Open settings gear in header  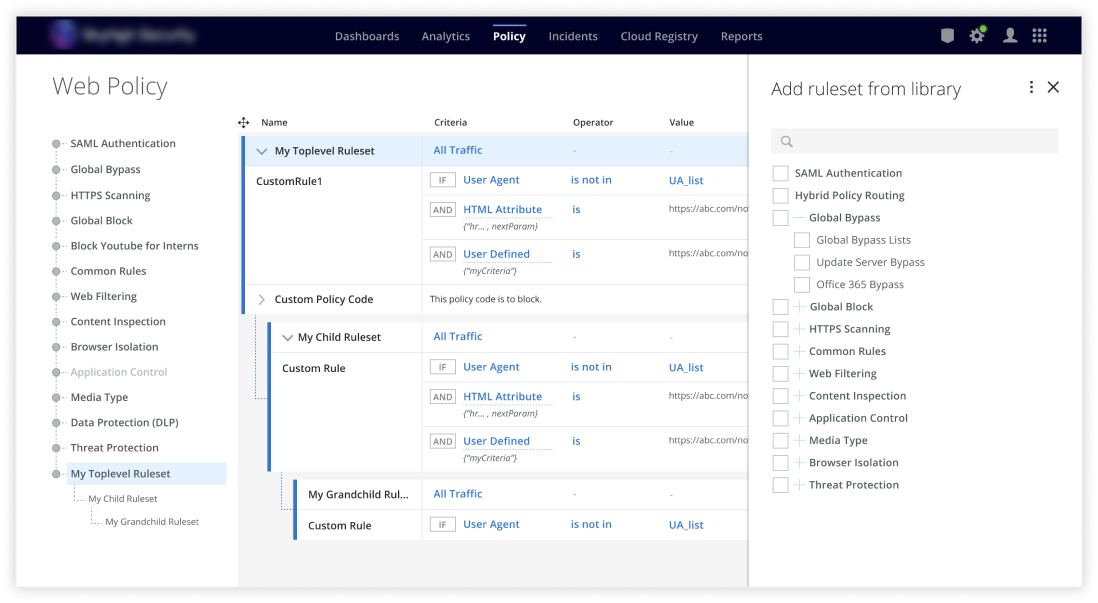tap(977, 36)
